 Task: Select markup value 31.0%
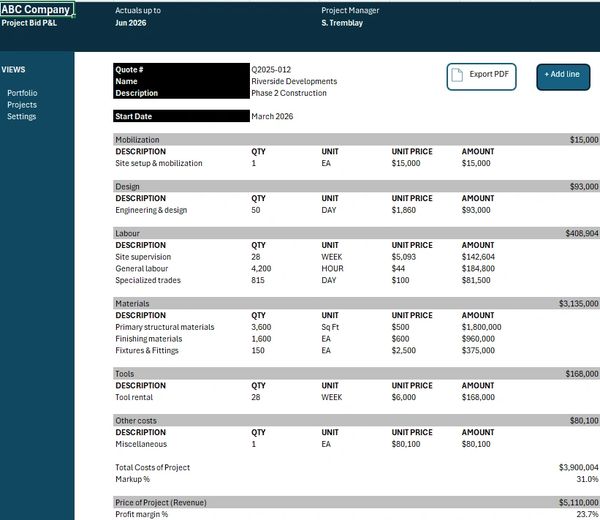coord(587,479)
